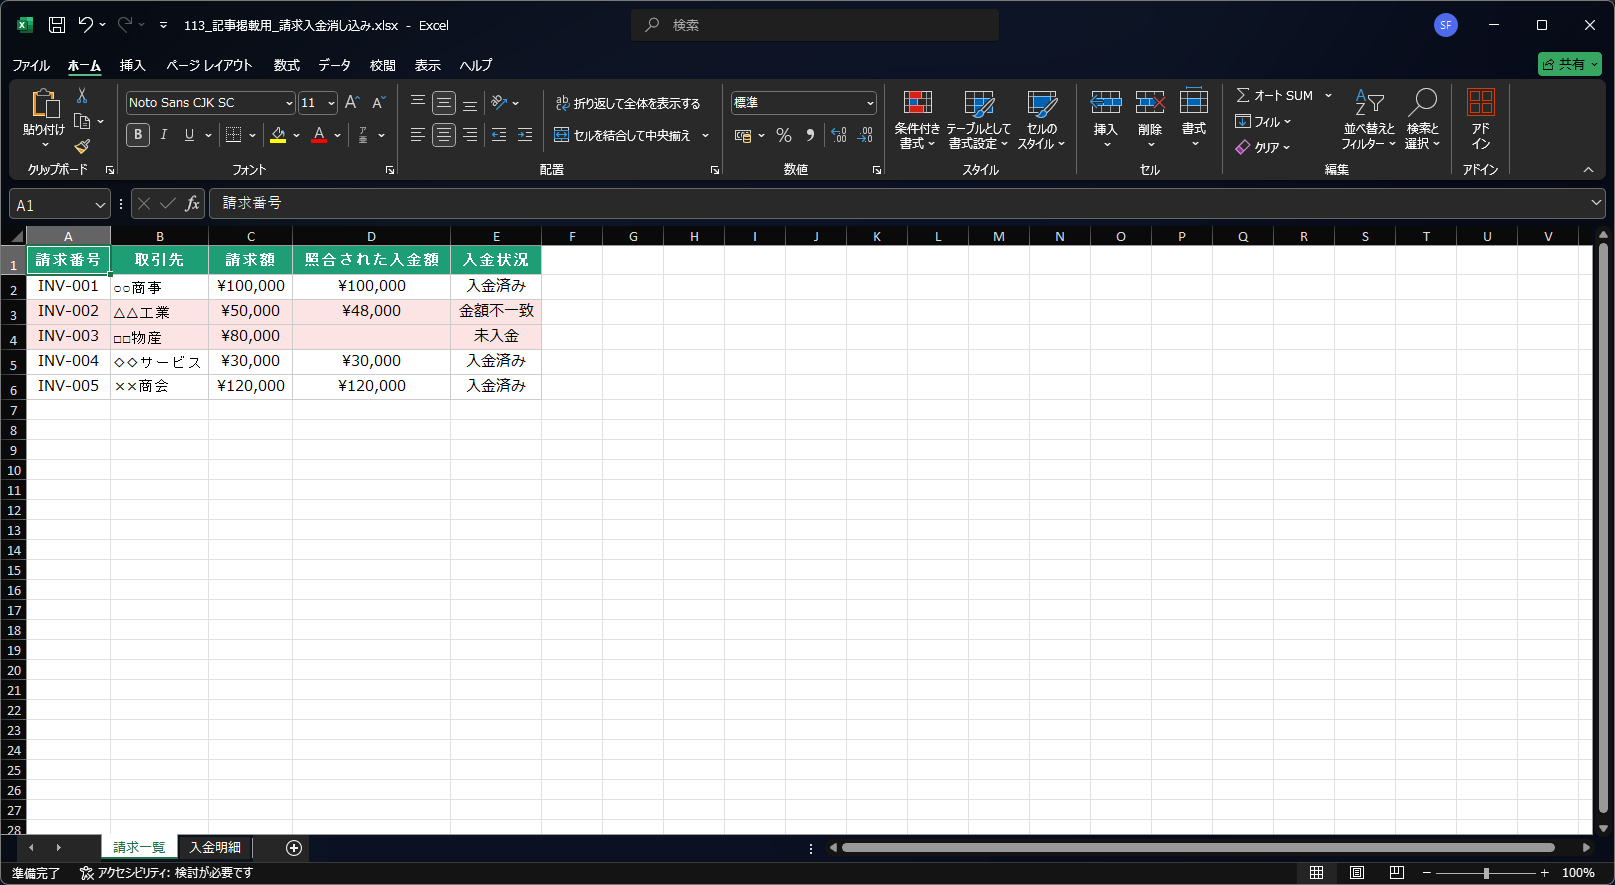Viewport: 1615px width, 885px height.
Task: Undo the last action
Action: 86,25
